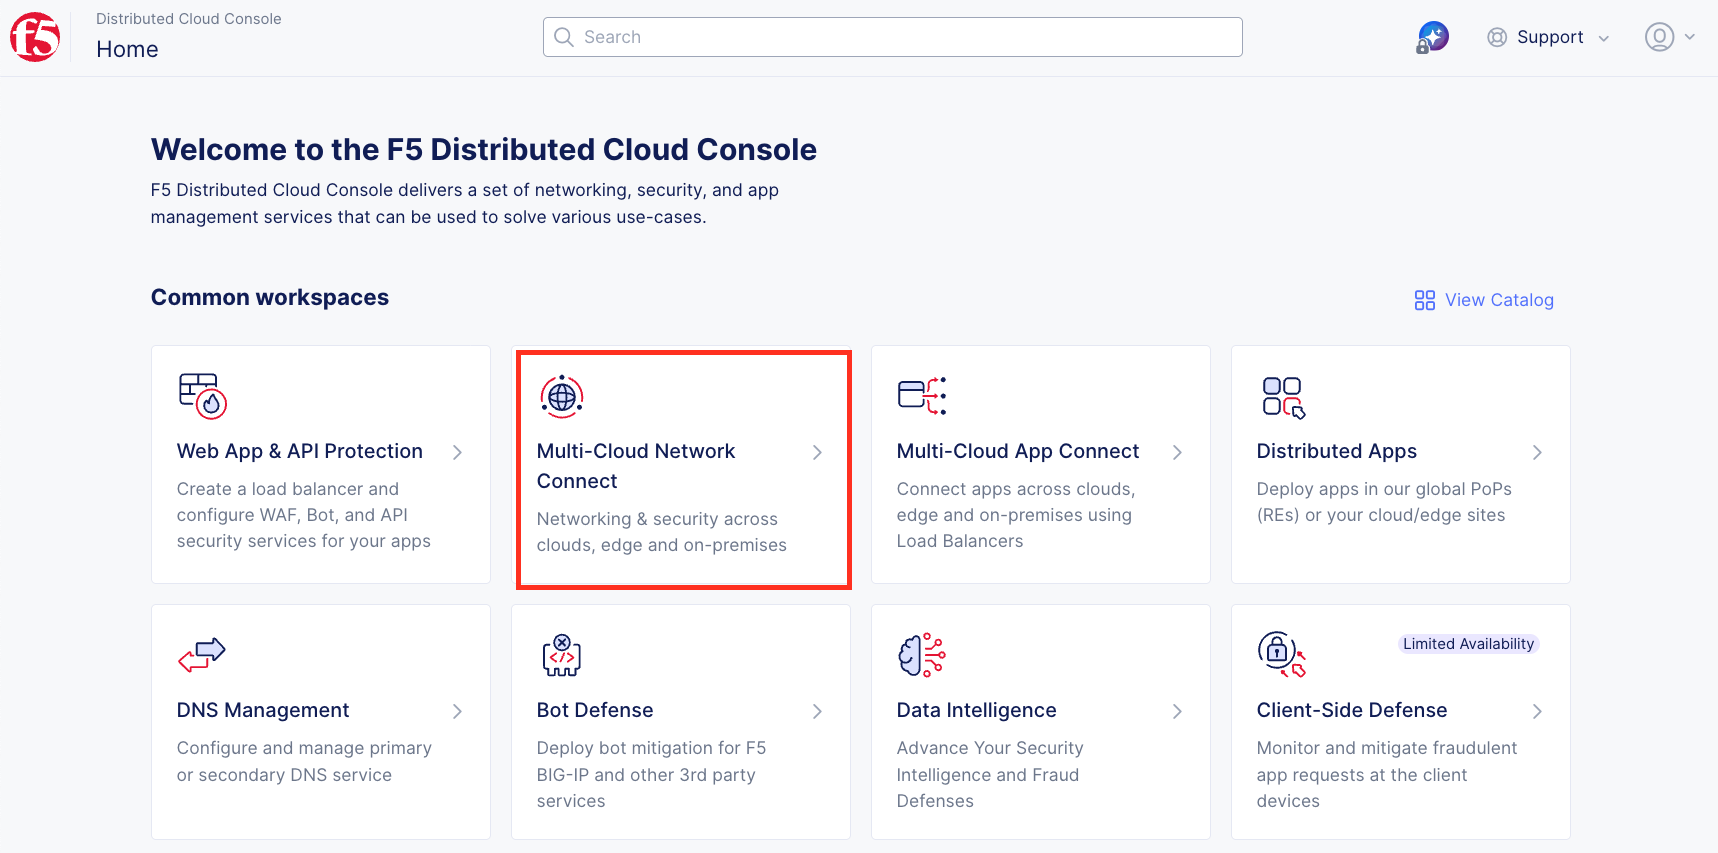Click chevron on Distributed Apps card
Image resolution: width=1718 pixels, height=853 pixels.
coord(1537,452)
